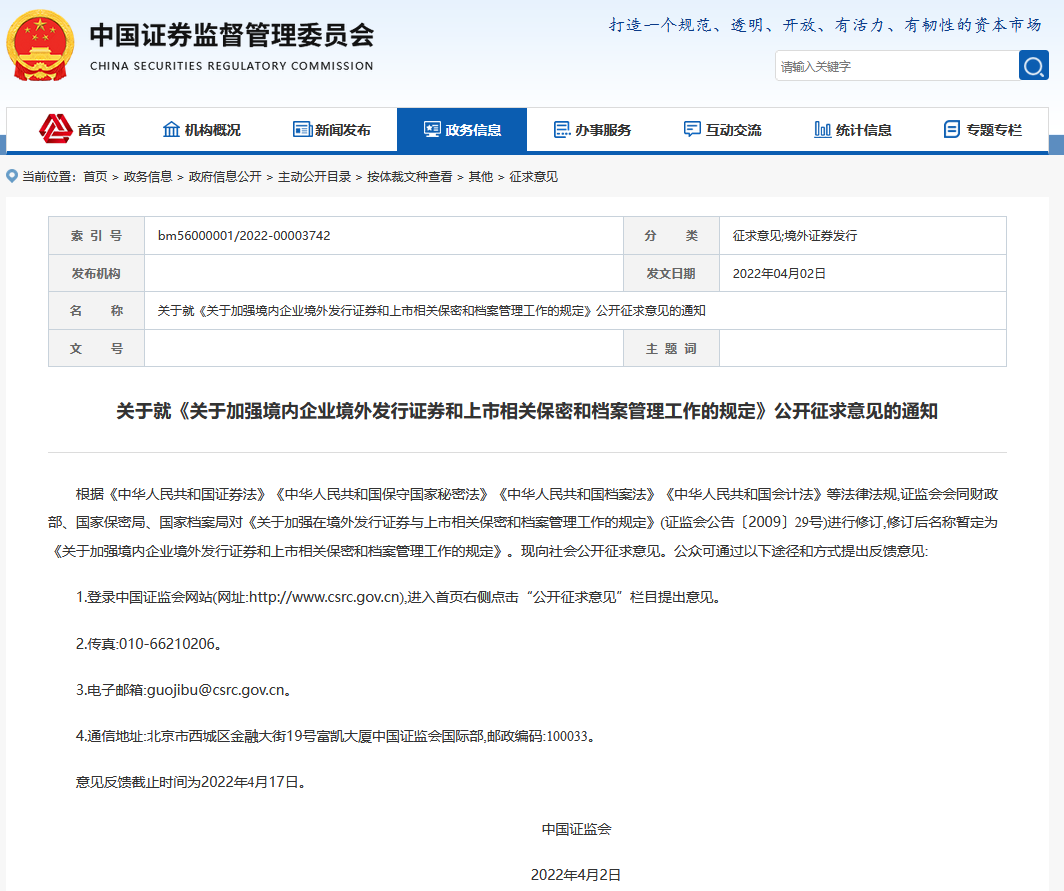Click the building icon beside 机构概况
Screen dimensions: 1064x891
(171, 129)
